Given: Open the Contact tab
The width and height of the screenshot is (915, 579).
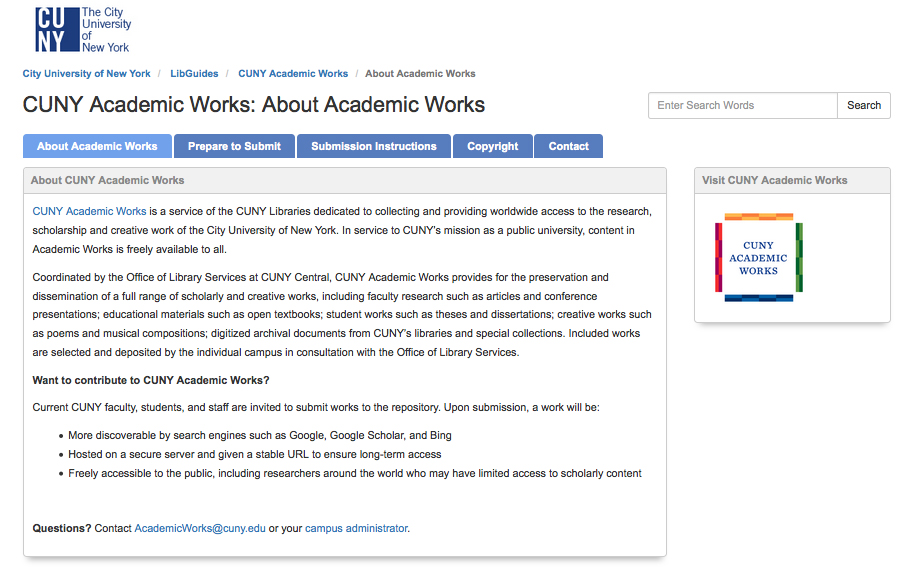Looking at the screenshot, I should 568,146.
